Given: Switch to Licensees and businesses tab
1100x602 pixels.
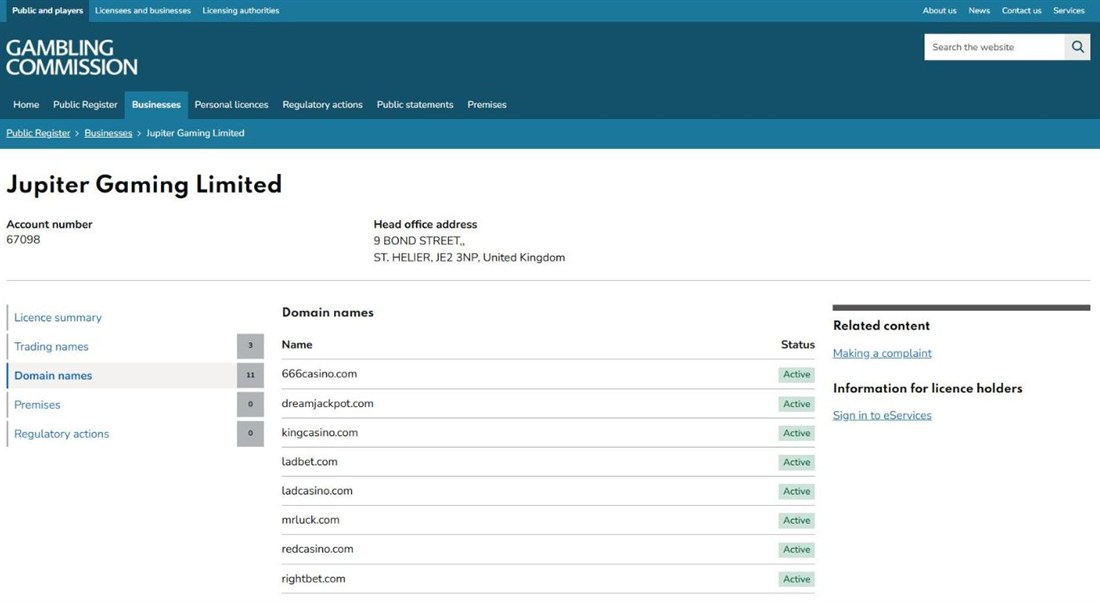Looking at the screenshot, I should 142,11.
